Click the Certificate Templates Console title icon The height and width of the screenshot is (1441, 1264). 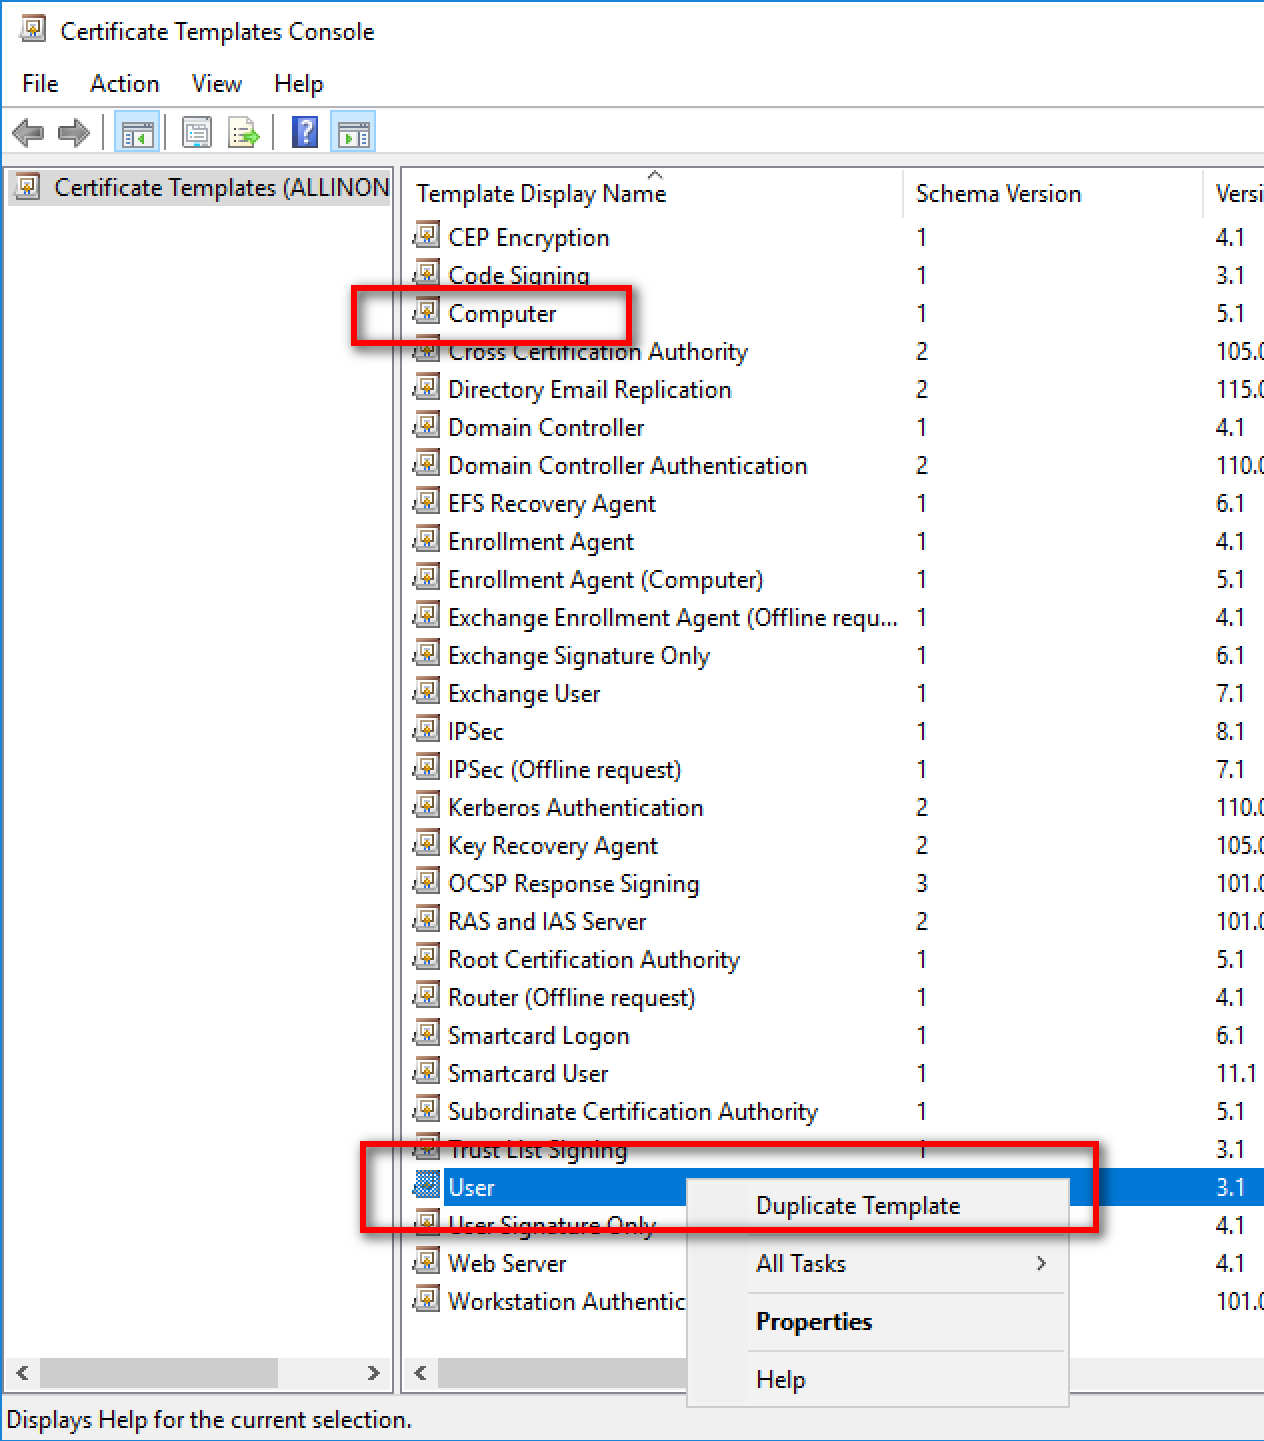click(x=33, y=31)
